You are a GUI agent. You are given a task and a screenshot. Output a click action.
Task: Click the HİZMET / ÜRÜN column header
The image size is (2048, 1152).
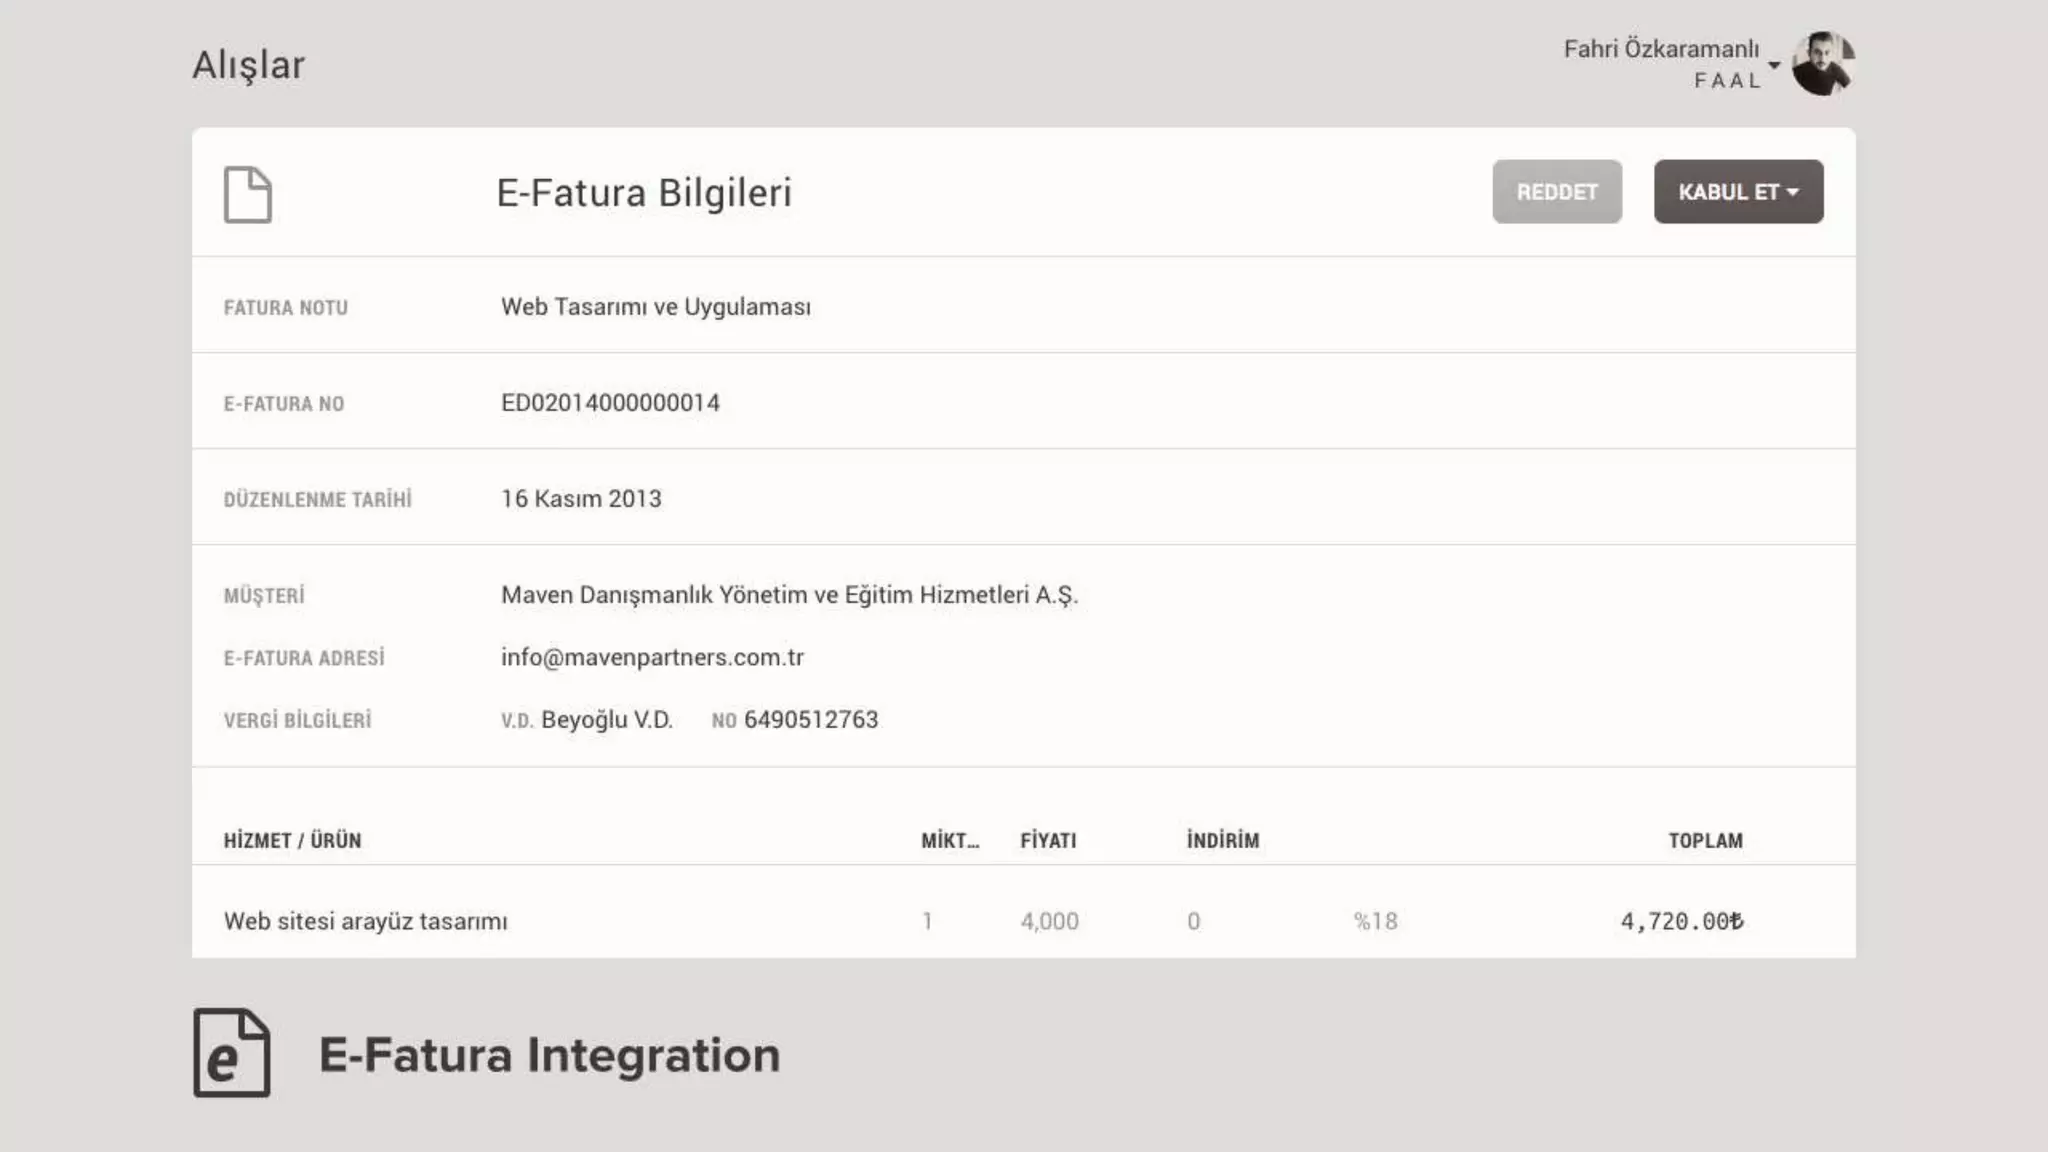292,841
